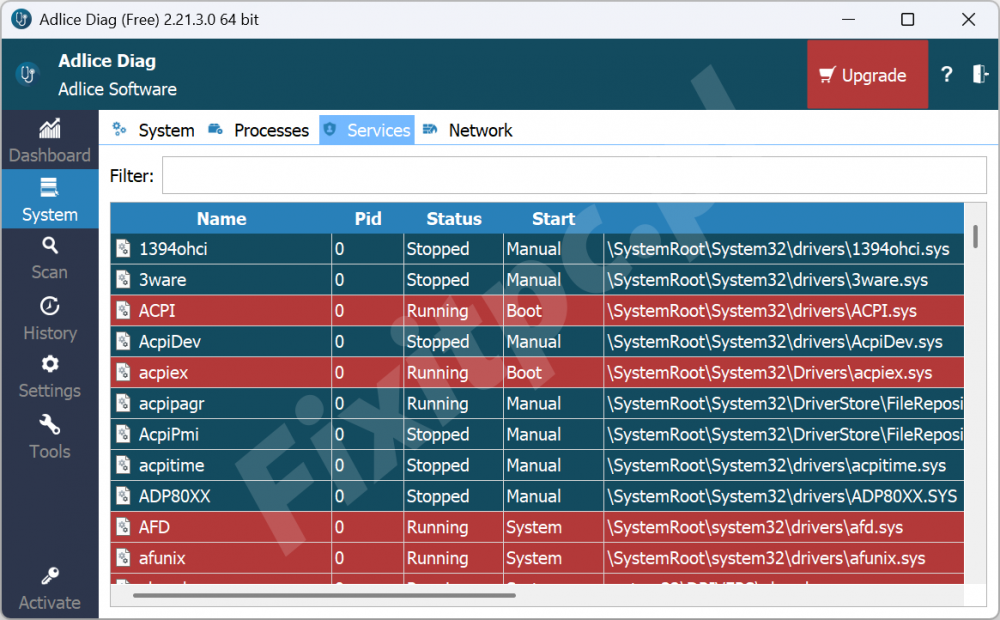Open the Tools wrench icon
Screen dimensions: 1000x620
click(49, 425)
